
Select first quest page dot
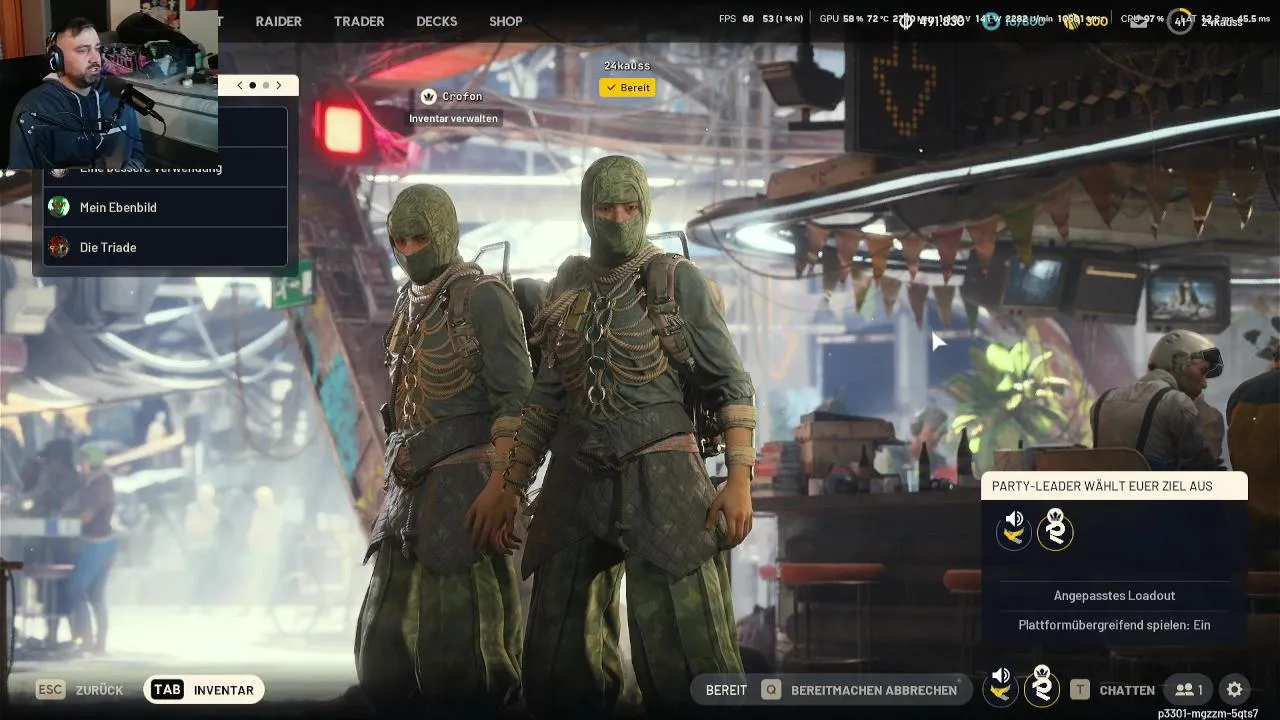pos(252,86)
